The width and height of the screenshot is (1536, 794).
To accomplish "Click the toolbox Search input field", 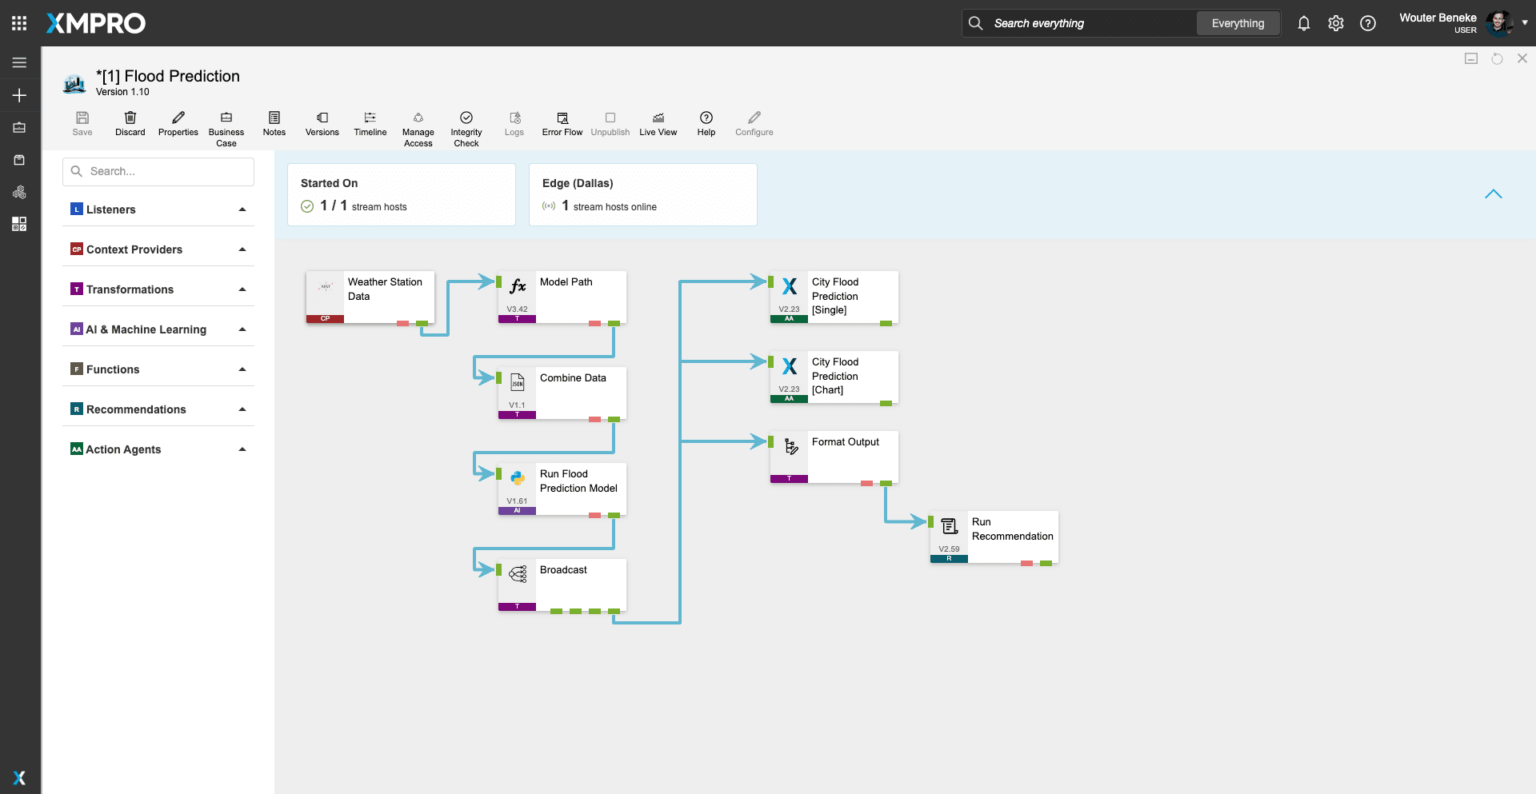I will pyautogui.click(x=160, y=172).
